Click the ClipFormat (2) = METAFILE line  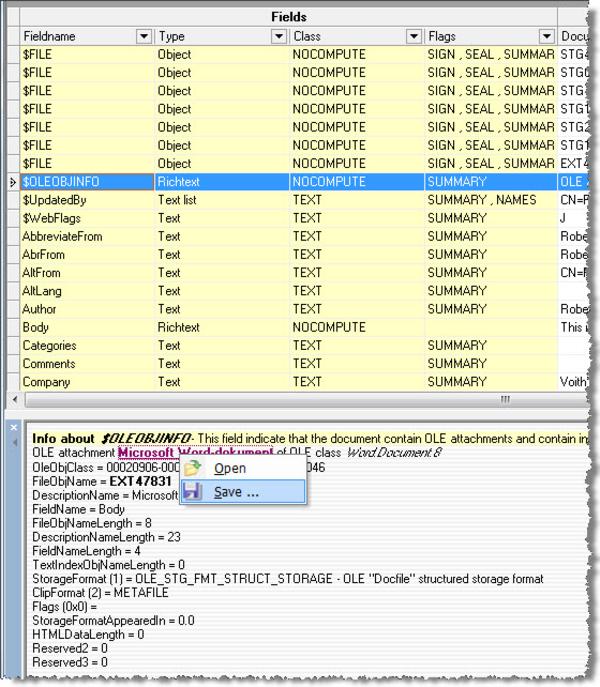coord(100,593)
